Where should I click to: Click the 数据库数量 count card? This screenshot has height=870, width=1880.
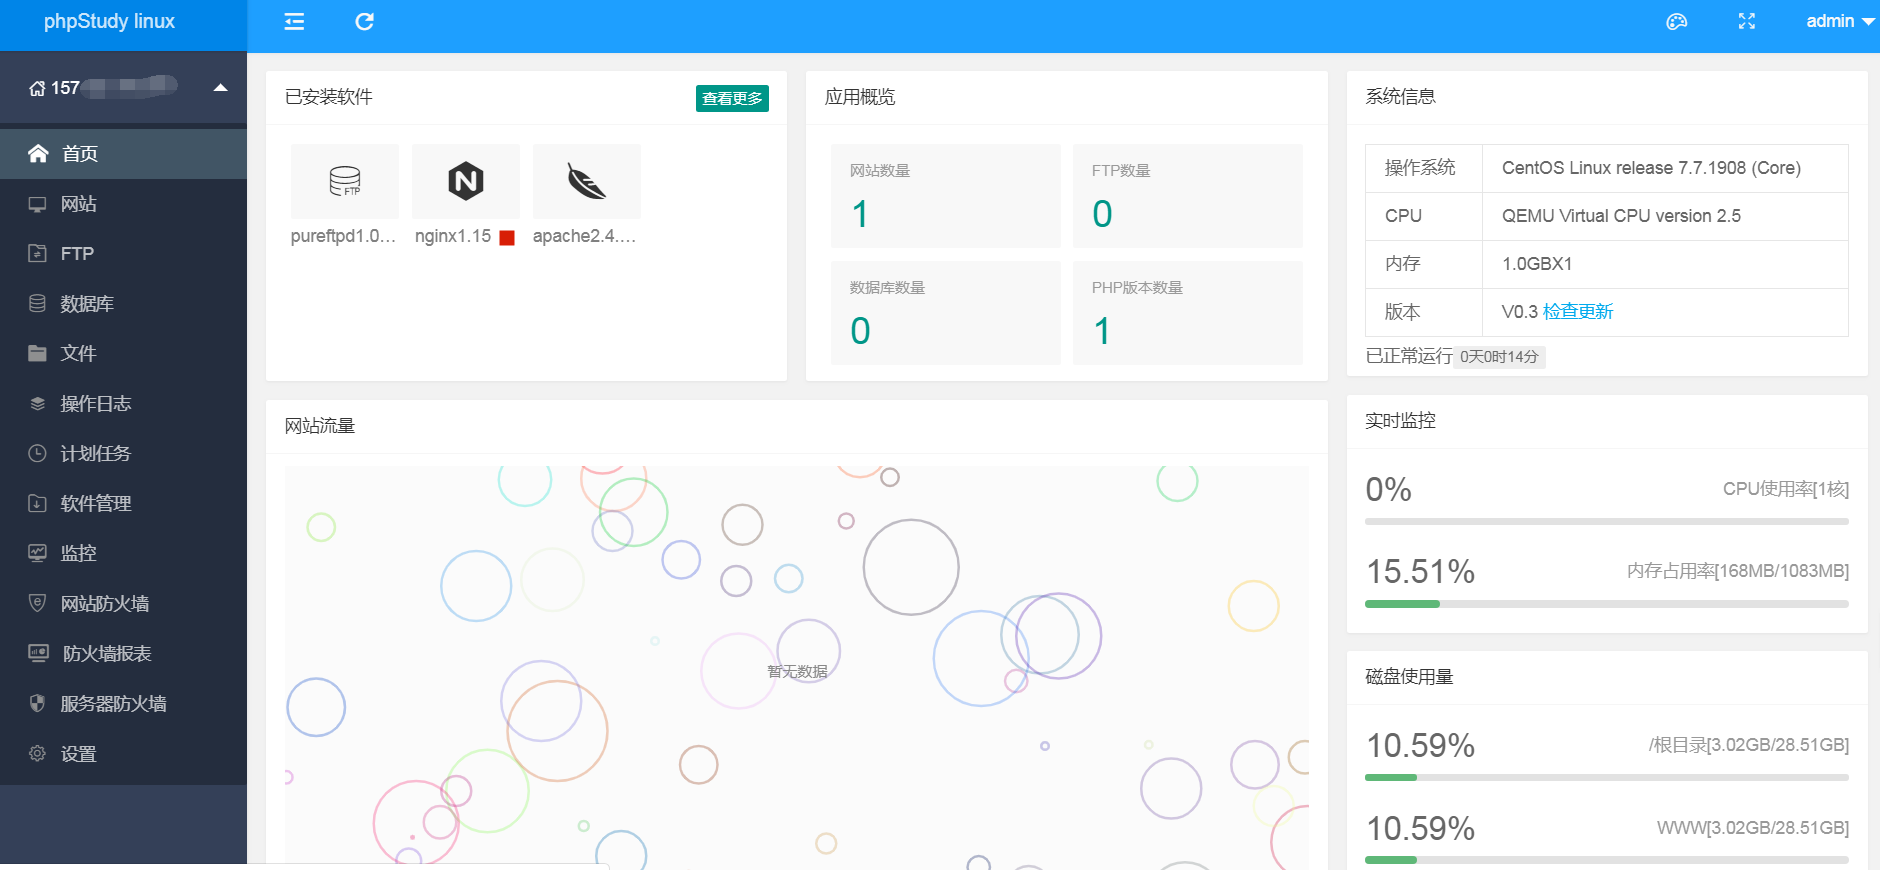pos(946,313)
